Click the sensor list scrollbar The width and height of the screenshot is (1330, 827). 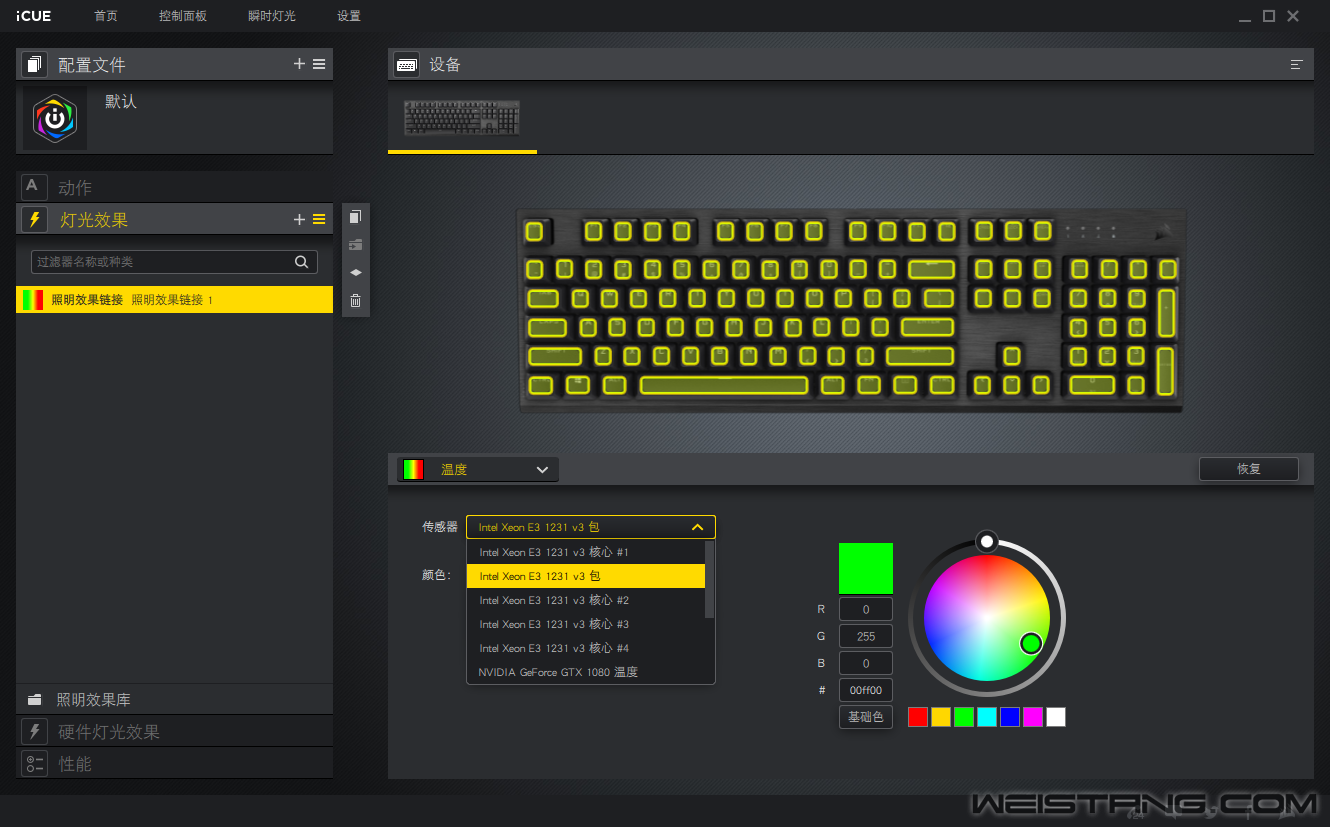pyautogui.click(x=710, y=580)
